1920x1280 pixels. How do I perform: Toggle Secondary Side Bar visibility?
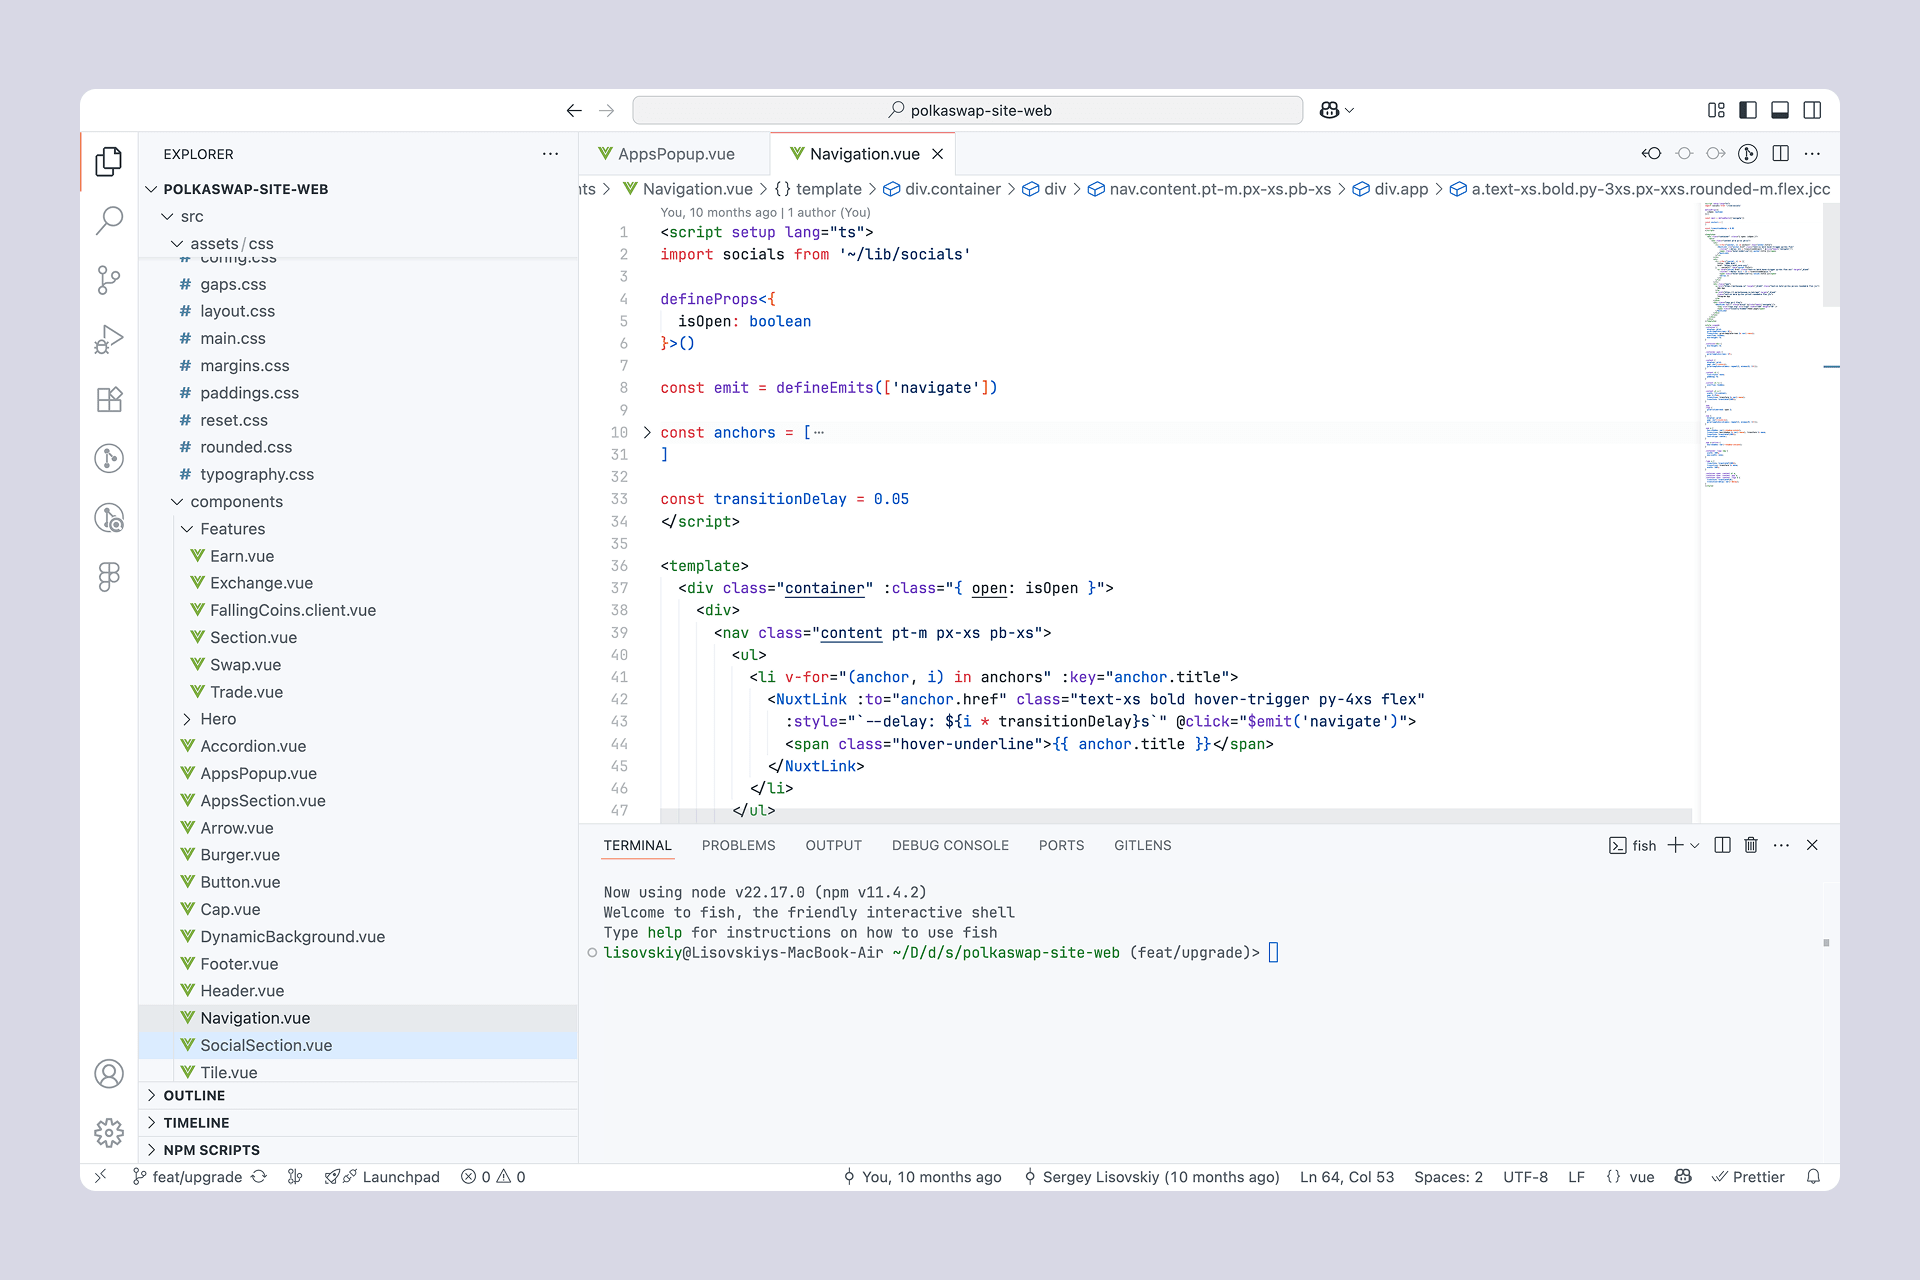pos(1812,110)
